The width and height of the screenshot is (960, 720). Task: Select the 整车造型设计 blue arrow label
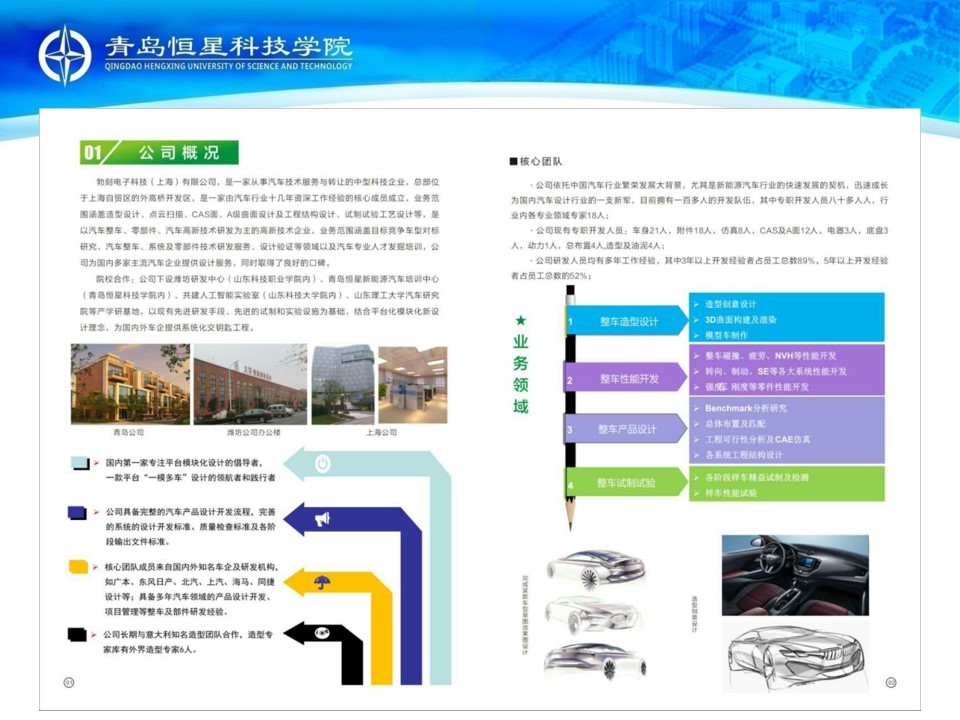coord(628,322)
